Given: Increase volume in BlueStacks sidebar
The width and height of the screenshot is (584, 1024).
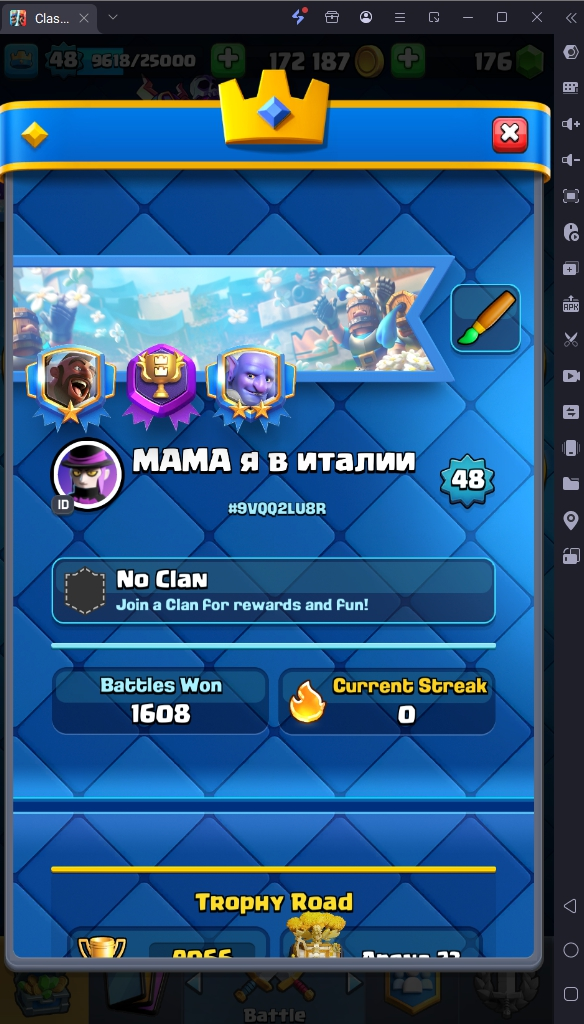Looking at the screenshot, I should [570, 123].
